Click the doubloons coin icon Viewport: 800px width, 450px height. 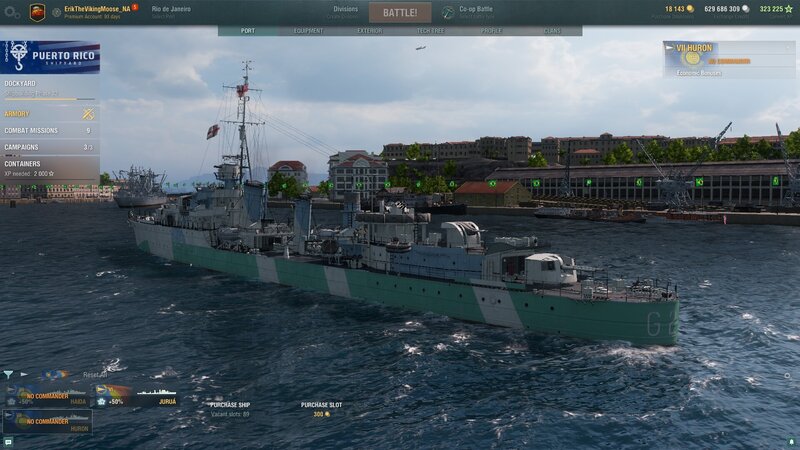pyautogui.click(x=688, y=9)
